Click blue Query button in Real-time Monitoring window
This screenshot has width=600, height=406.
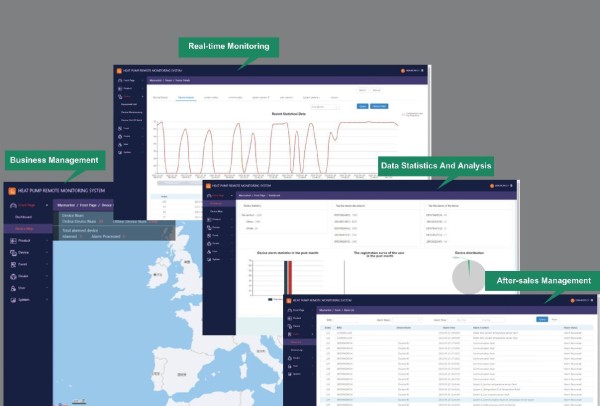(x=362, y=106)
